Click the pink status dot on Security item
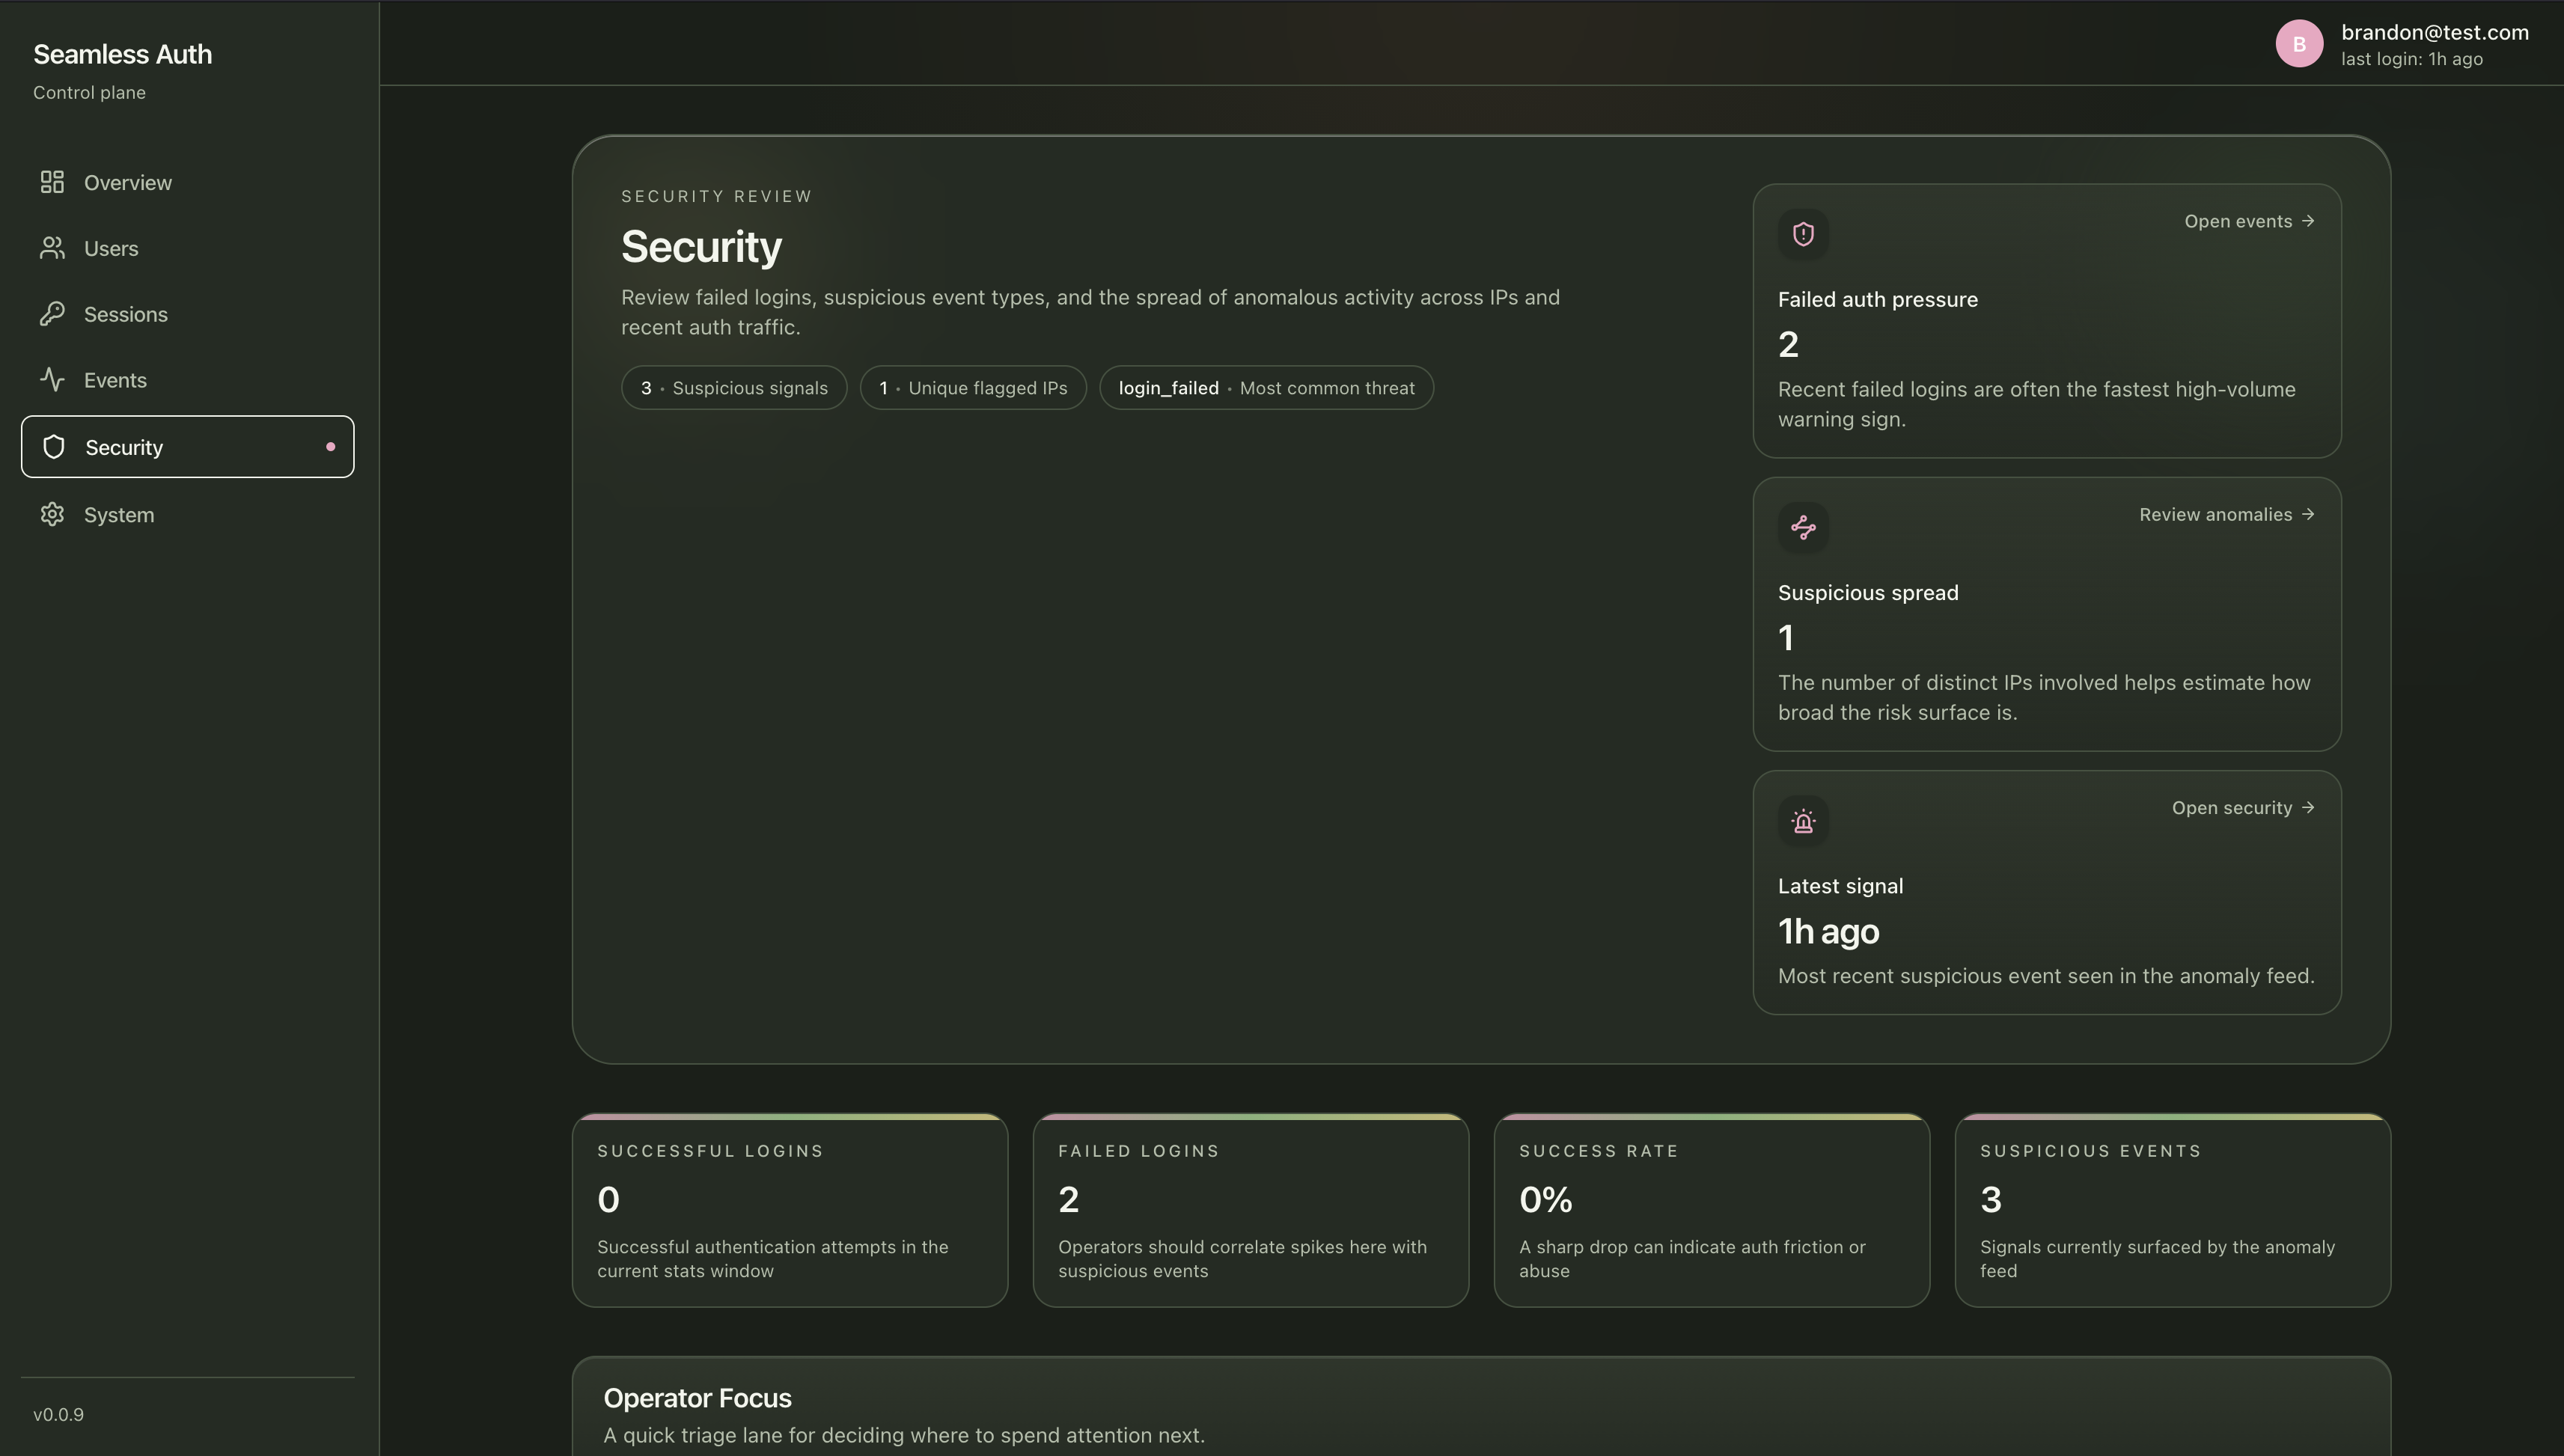 (331, 447)
